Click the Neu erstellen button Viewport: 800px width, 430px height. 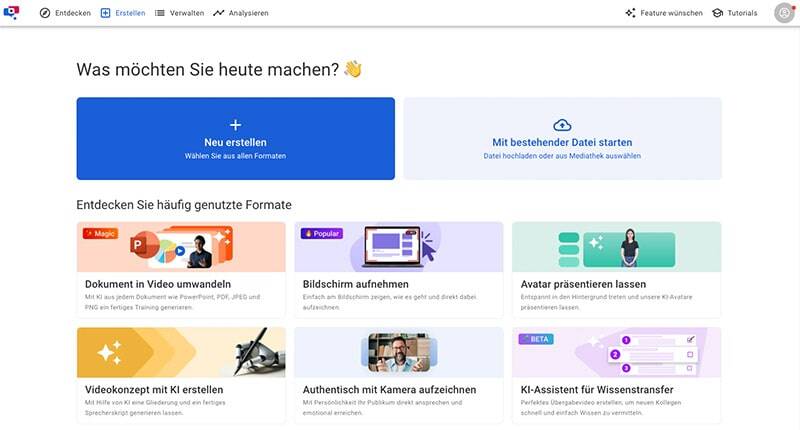tap(236, 139)
